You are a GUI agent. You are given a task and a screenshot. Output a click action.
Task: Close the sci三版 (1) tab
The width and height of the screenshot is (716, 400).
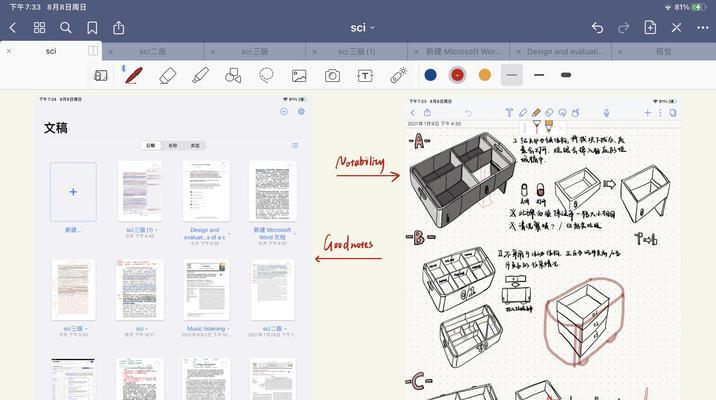(315, 52)
